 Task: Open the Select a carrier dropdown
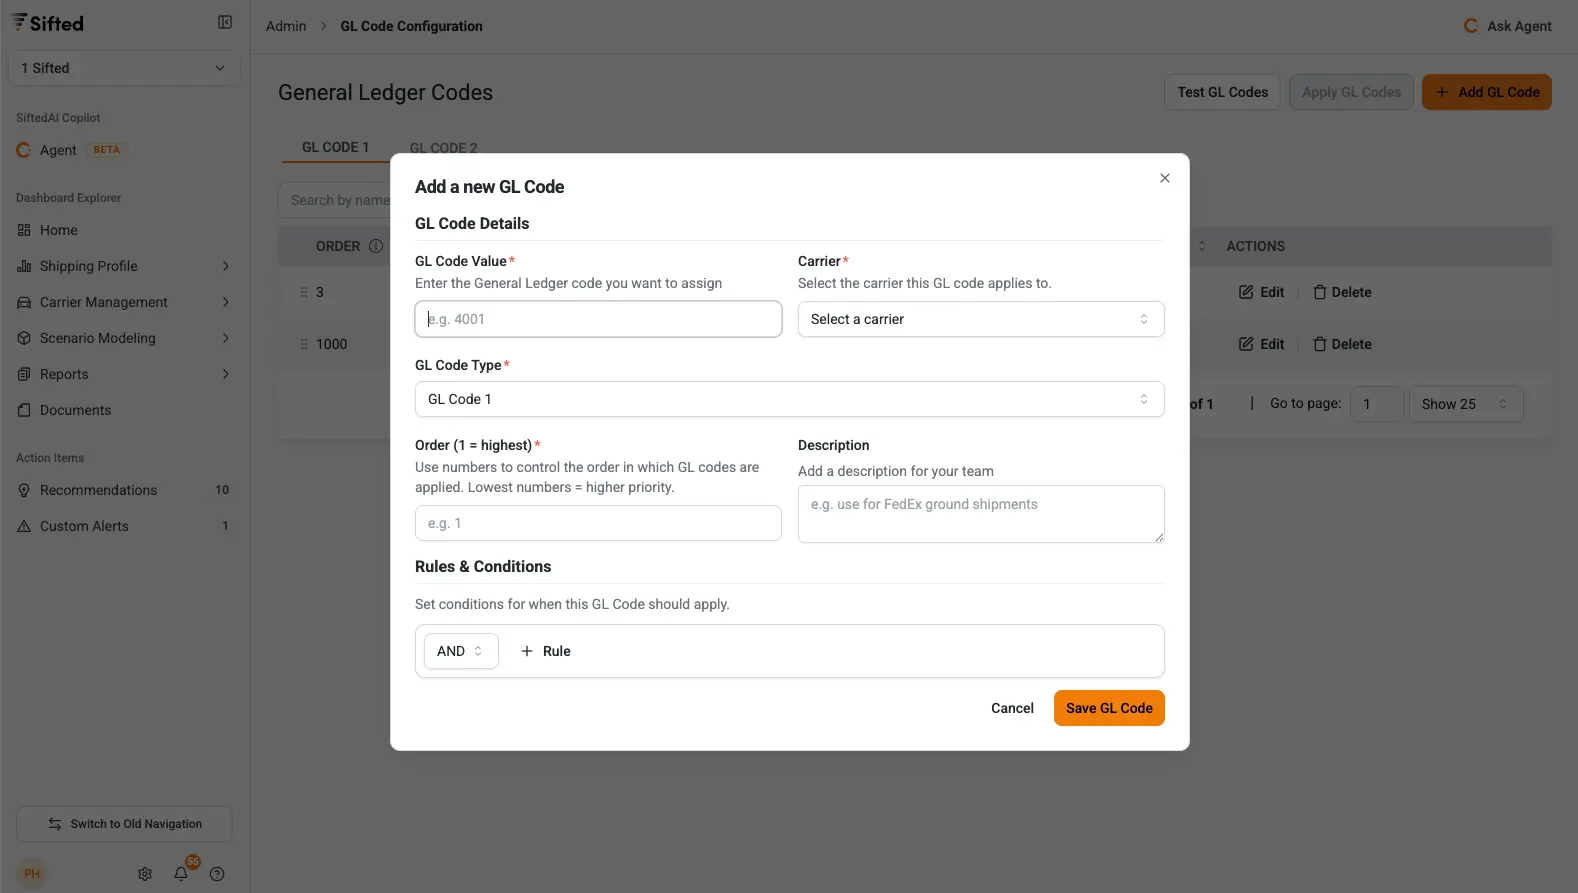[x=980, y=319]
